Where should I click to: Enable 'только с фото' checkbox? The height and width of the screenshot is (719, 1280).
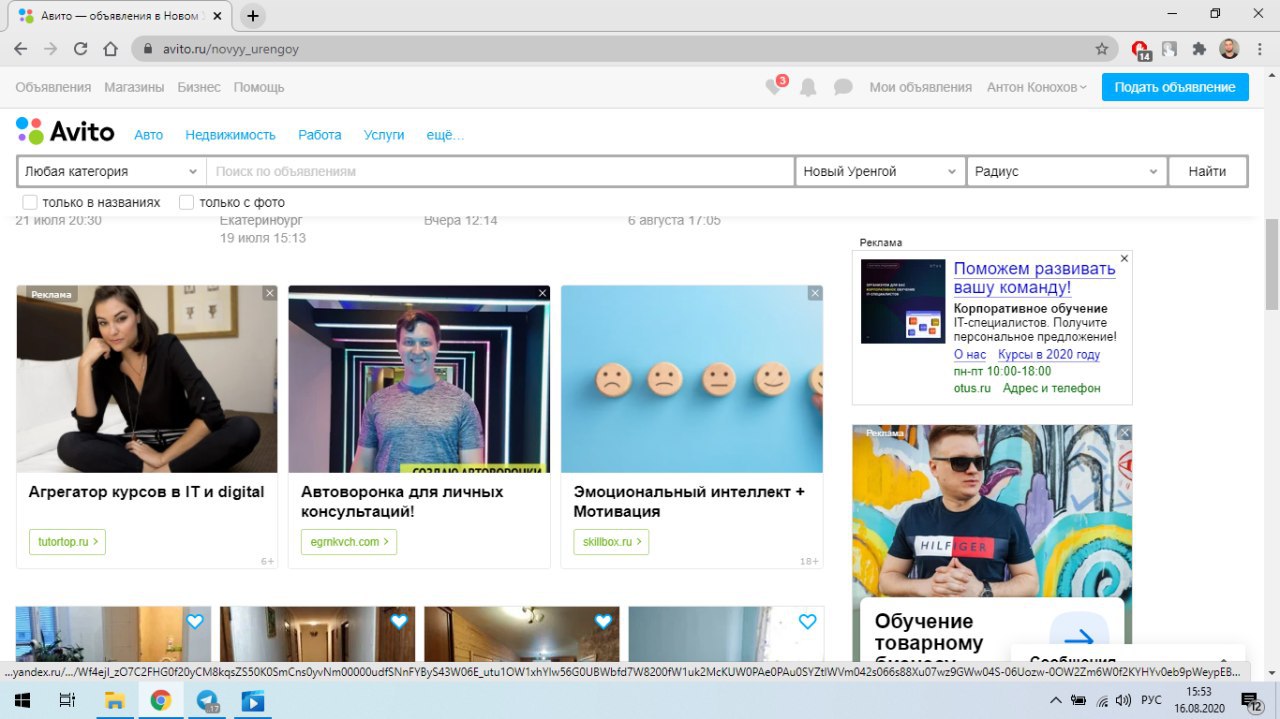tap(186, 202)
